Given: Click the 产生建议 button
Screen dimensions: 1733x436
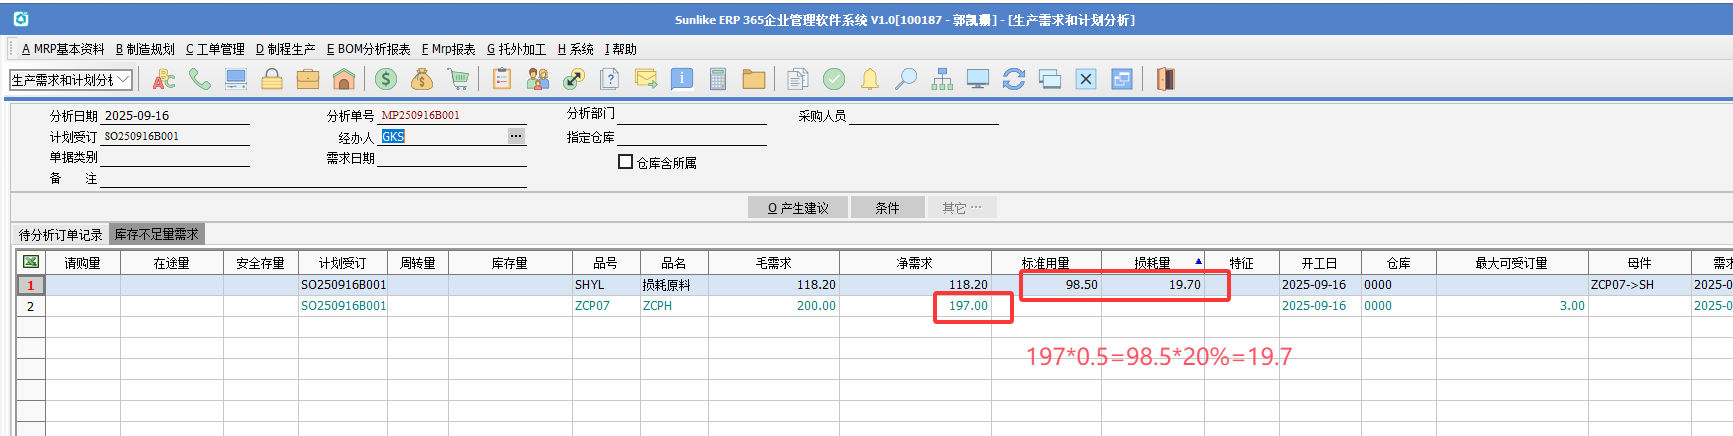Looking at the screenshot, I should (x=798, y=208).
